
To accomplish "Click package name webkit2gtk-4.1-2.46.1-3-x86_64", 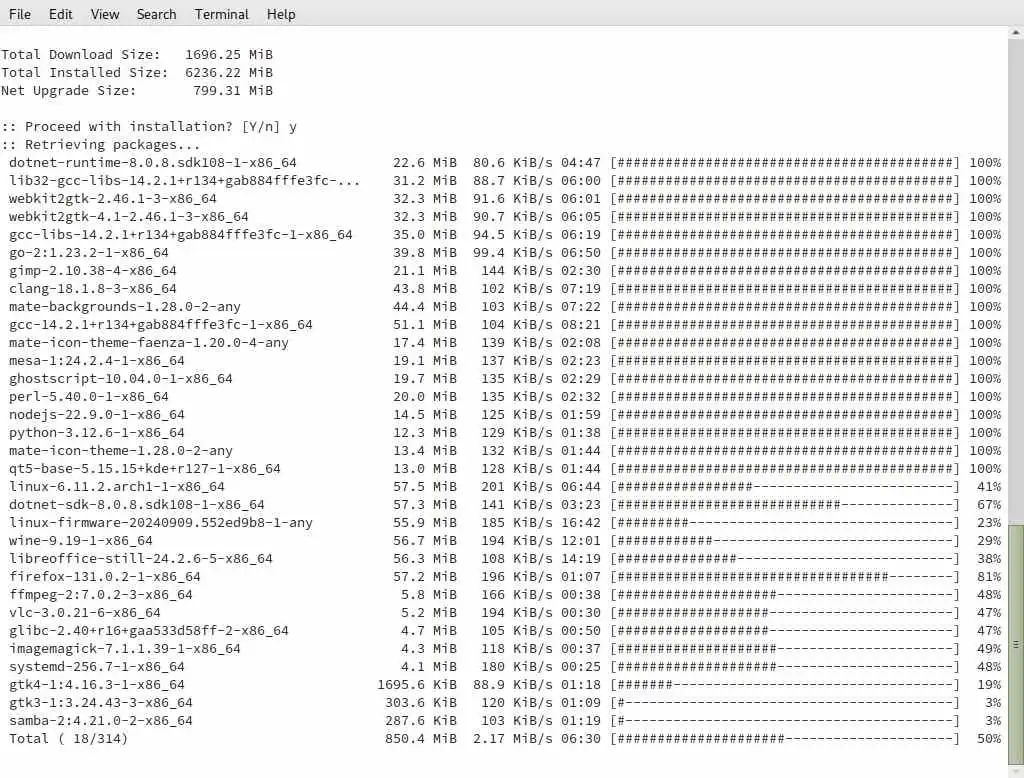I will pos(129,216).
